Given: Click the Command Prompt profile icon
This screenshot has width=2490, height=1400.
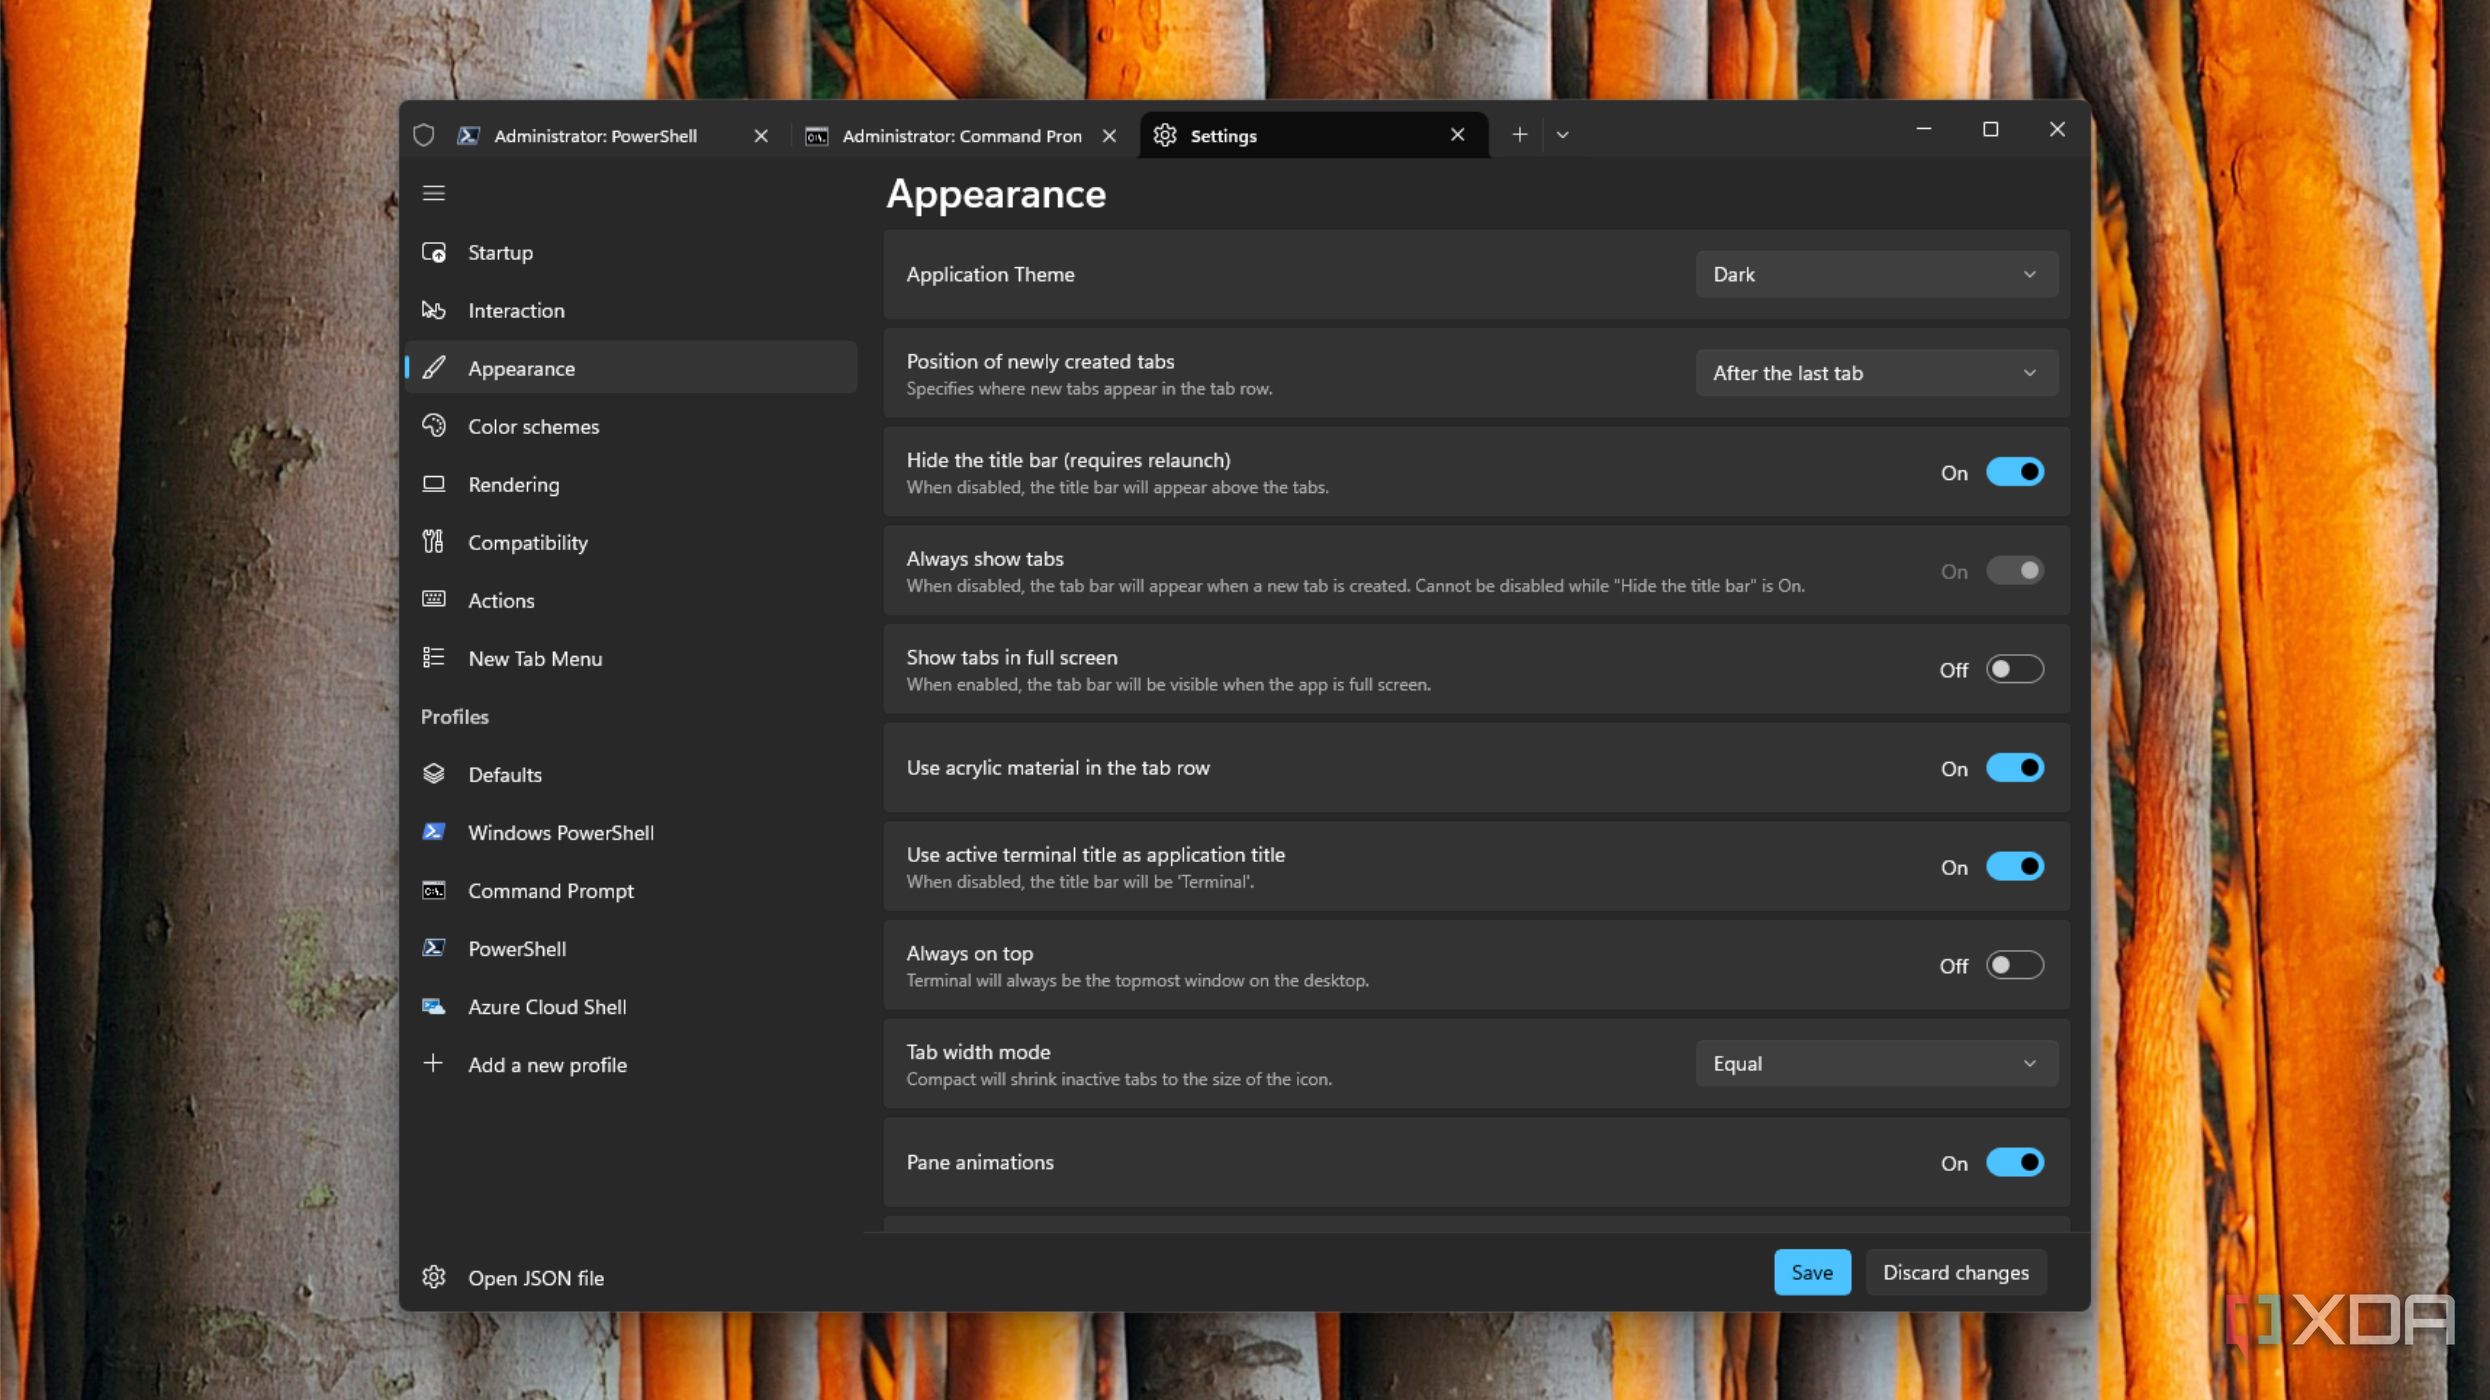Looking at the screenshot, I should (x=433, y=890).
